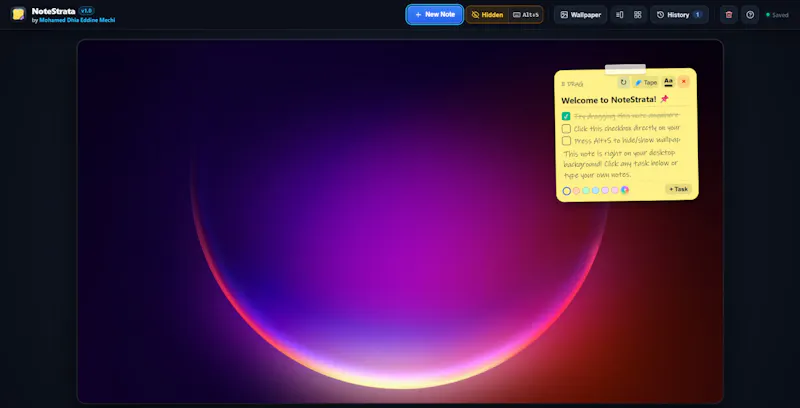Click the grid arrange icon
This screenshot has width=800, height=408.
(x=638, y=15)
